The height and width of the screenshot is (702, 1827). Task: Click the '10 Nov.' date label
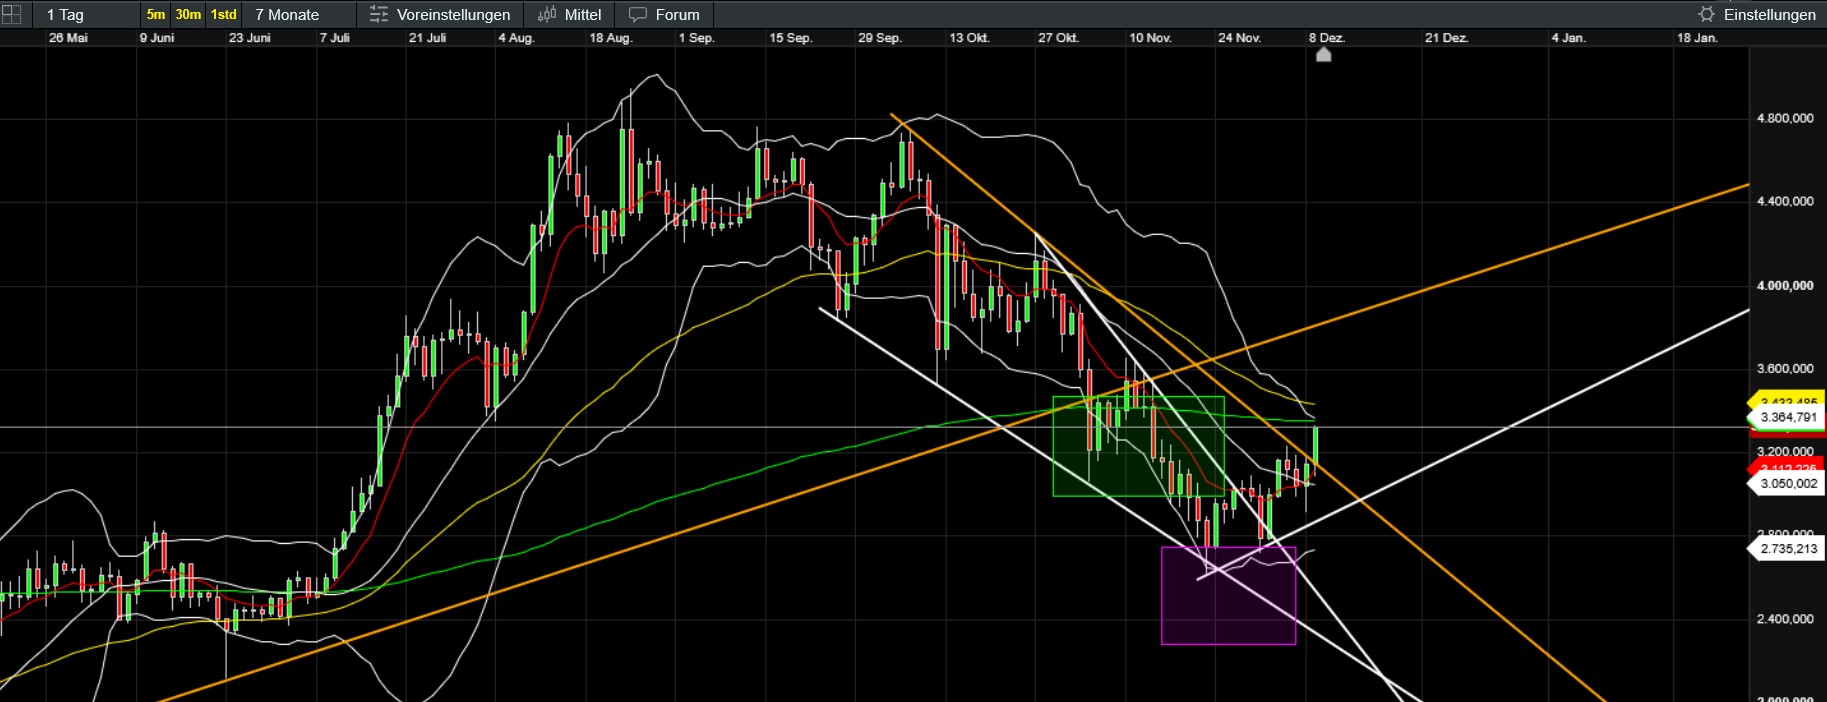coord(1151,38)
